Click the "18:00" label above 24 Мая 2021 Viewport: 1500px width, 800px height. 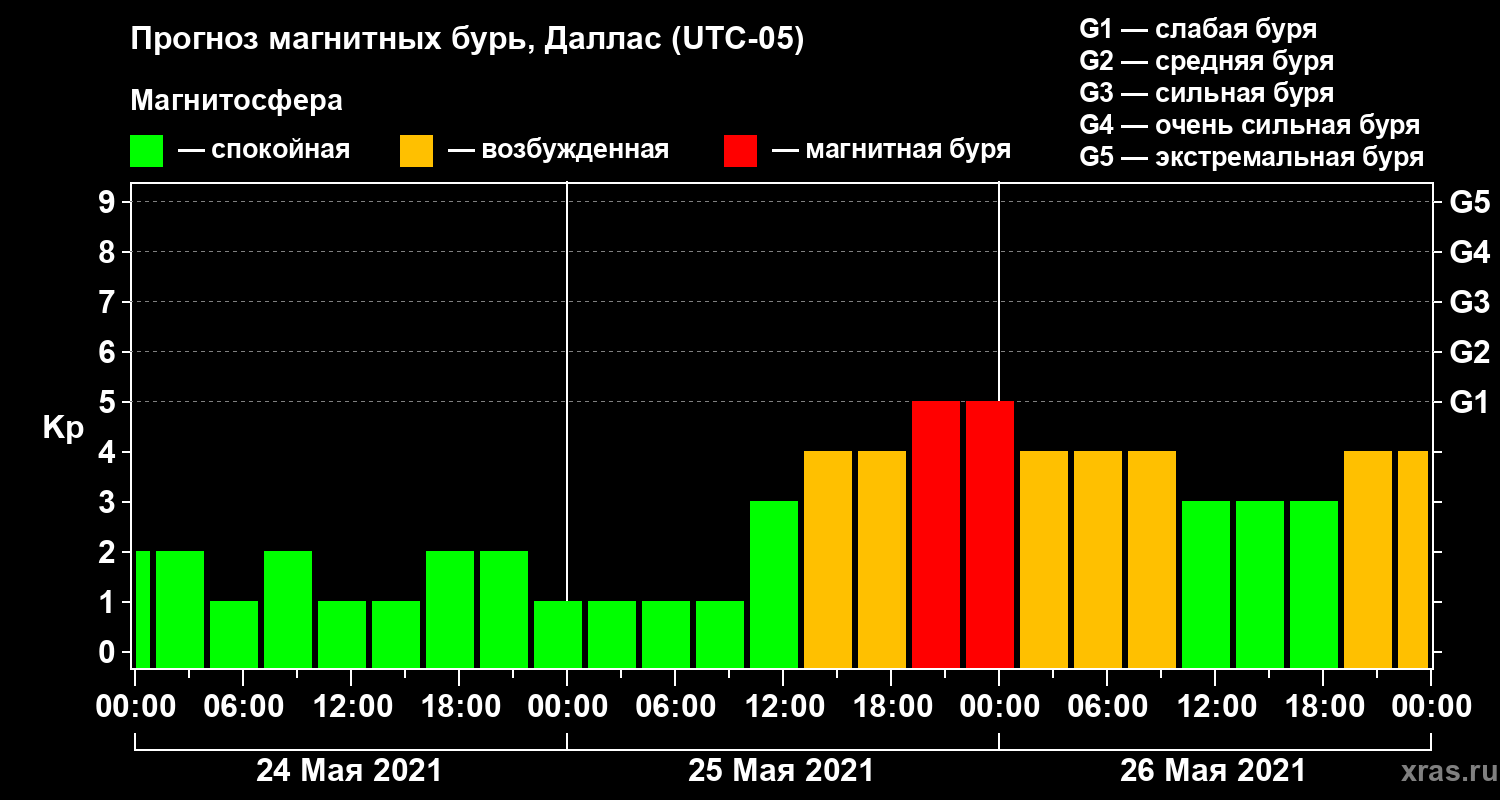pyautogui.click(x=459, y=706)
